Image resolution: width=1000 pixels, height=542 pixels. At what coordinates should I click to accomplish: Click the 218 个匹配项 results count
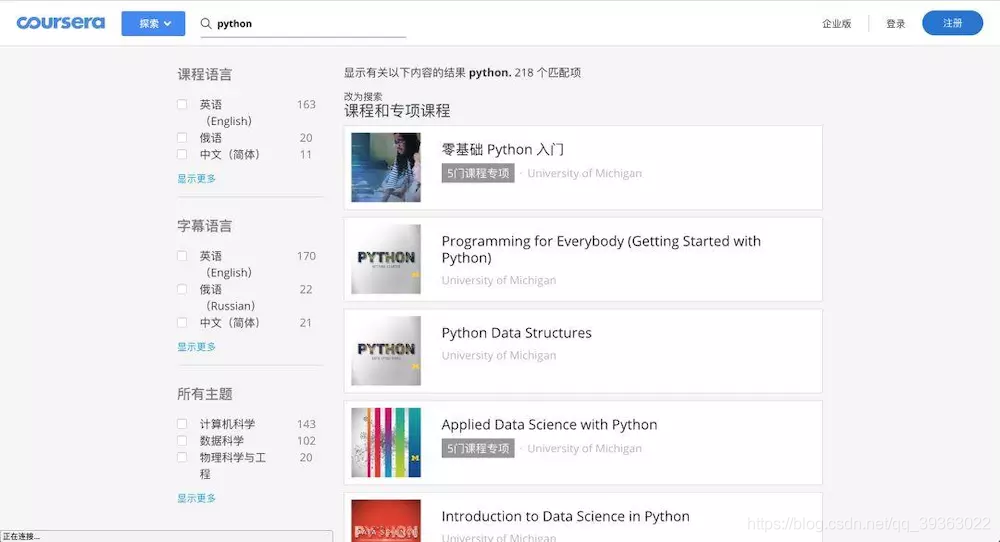(x=547, y=73)
